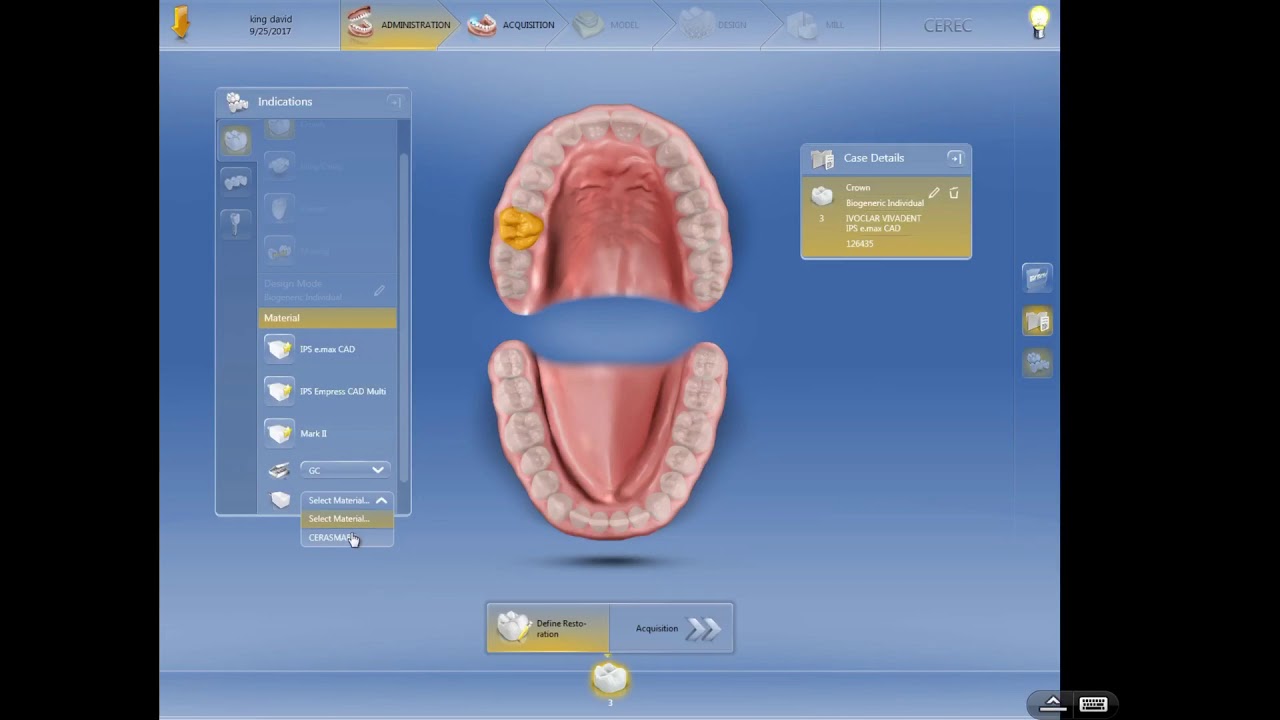Open the MODEL phase tab
Image resolution: width=1280 pixels, height=720 pixels.
pos(606,25)
